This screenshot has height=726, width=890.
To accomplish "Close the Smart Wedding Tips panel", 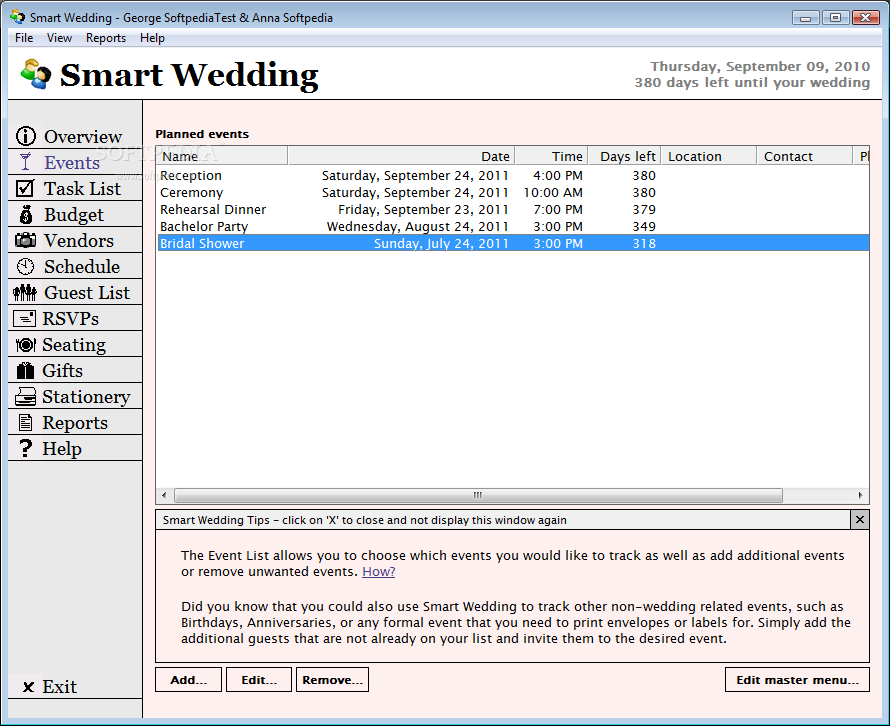I will (860, 519).
